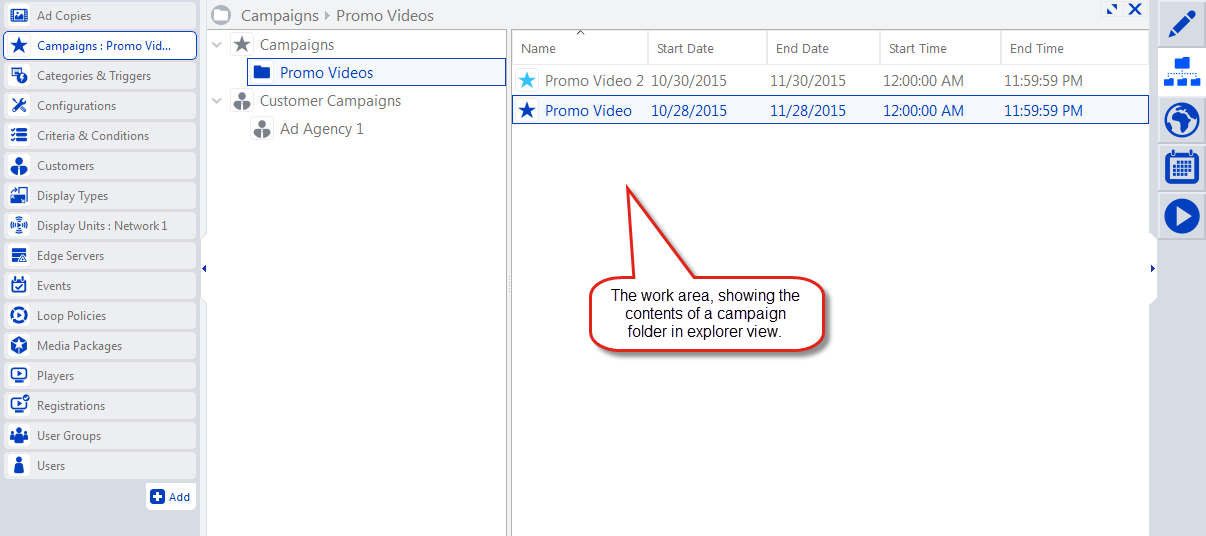Image resolution: width=1206 pixels, height=536 pixels.
Task: Click the blue play button icon
Action: click(1181, 215)
